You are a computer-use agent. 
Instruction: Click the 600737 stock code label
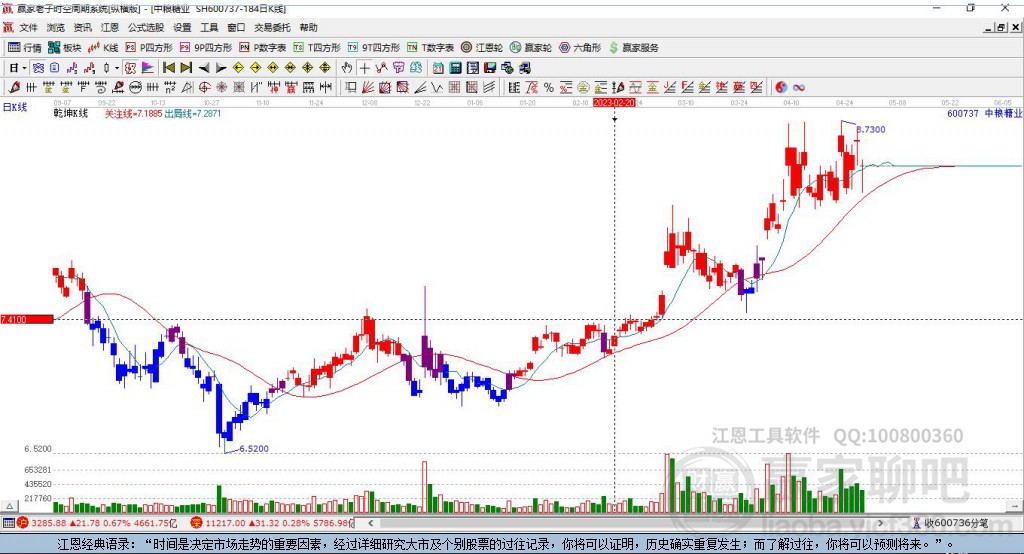963,113
